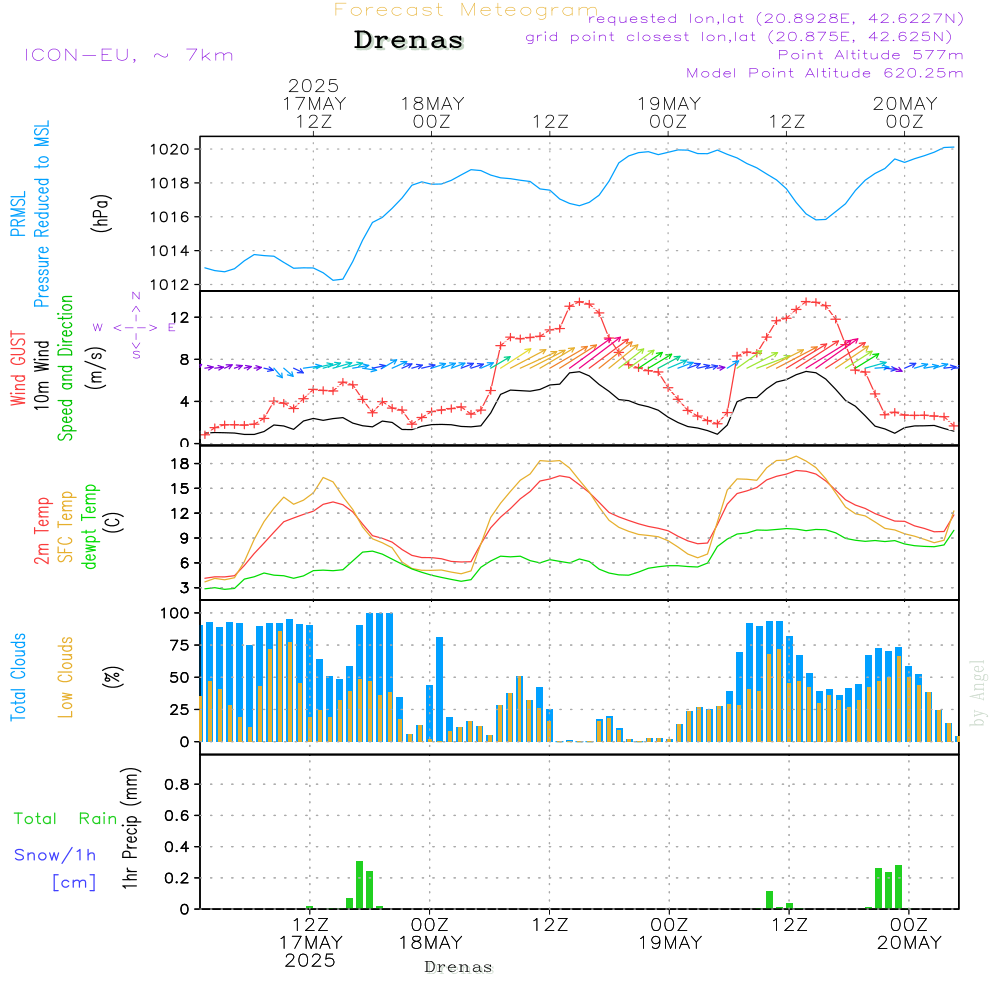The width and height of the screenshot is (1000, 1000).
Task: Click the wind direction compass rose
Action: point(135,326)
